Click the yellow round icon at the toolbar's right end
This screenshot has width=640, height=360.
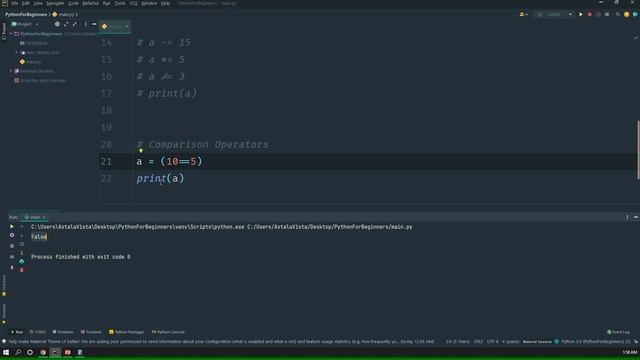tap(627, 14)
